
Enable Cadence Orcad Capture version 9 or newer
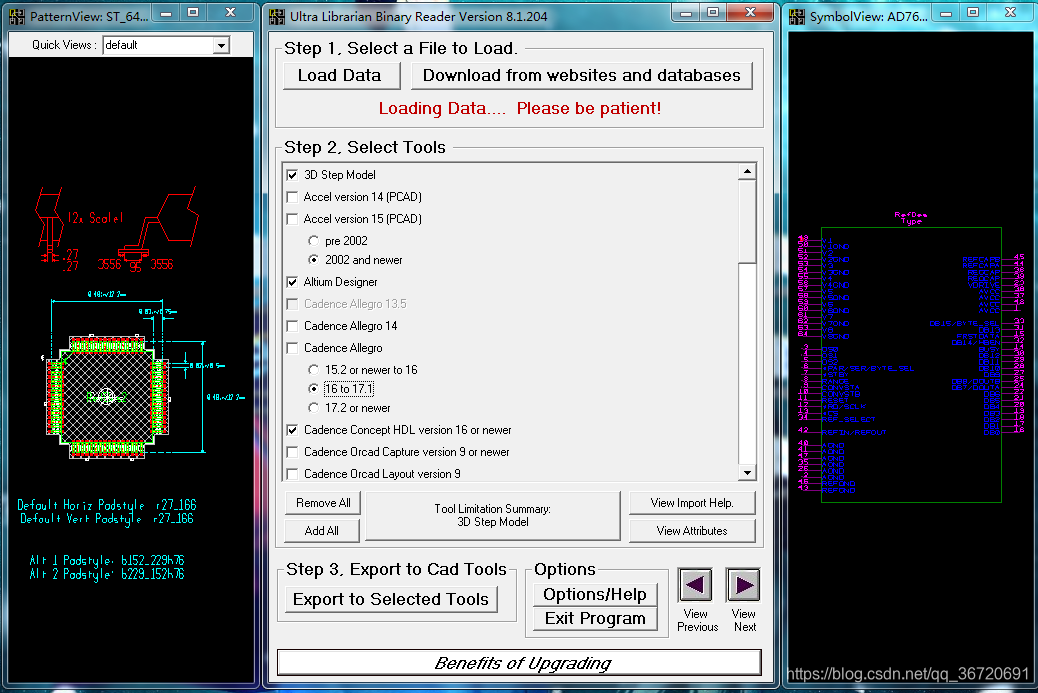[x=293, y=452]
